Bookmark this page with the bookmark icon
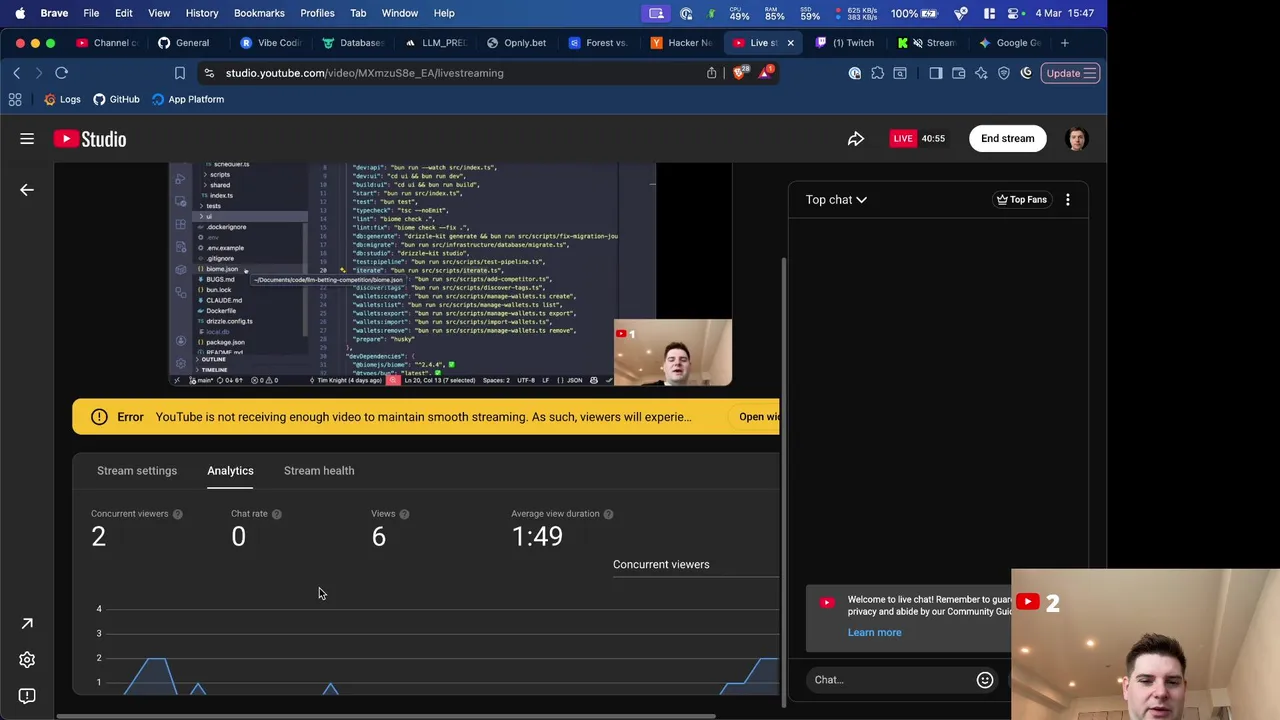Screen dimensions: 1280x720 [x=180, y=73]
